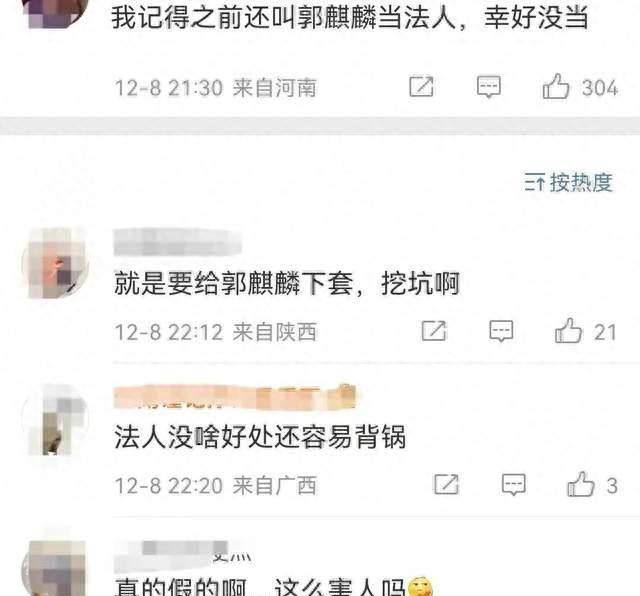Reply to the 22:12 comment from 陕西
Image resolution: width=640 pixels, height=596 pixels.
point(501,331)
